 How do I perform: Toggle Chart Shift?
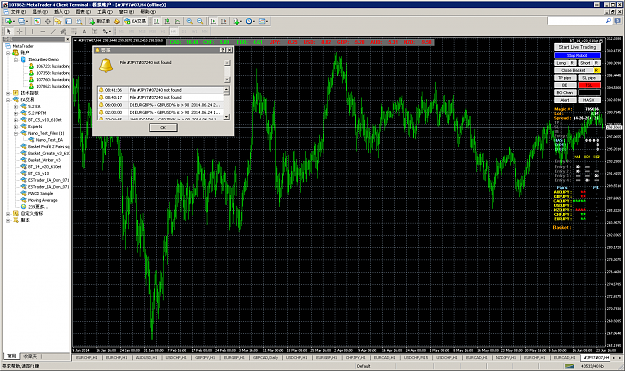click(224, 21)
